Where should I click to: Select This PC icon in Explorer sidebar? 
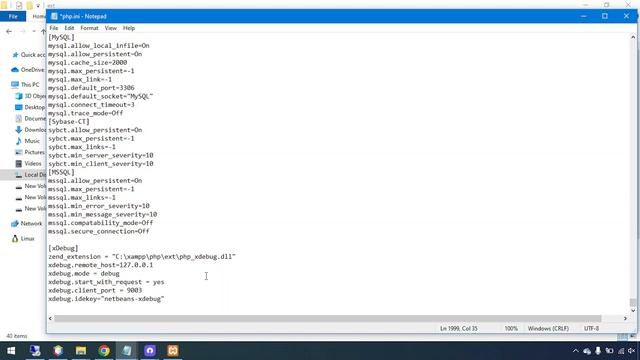tap(15, 84)
